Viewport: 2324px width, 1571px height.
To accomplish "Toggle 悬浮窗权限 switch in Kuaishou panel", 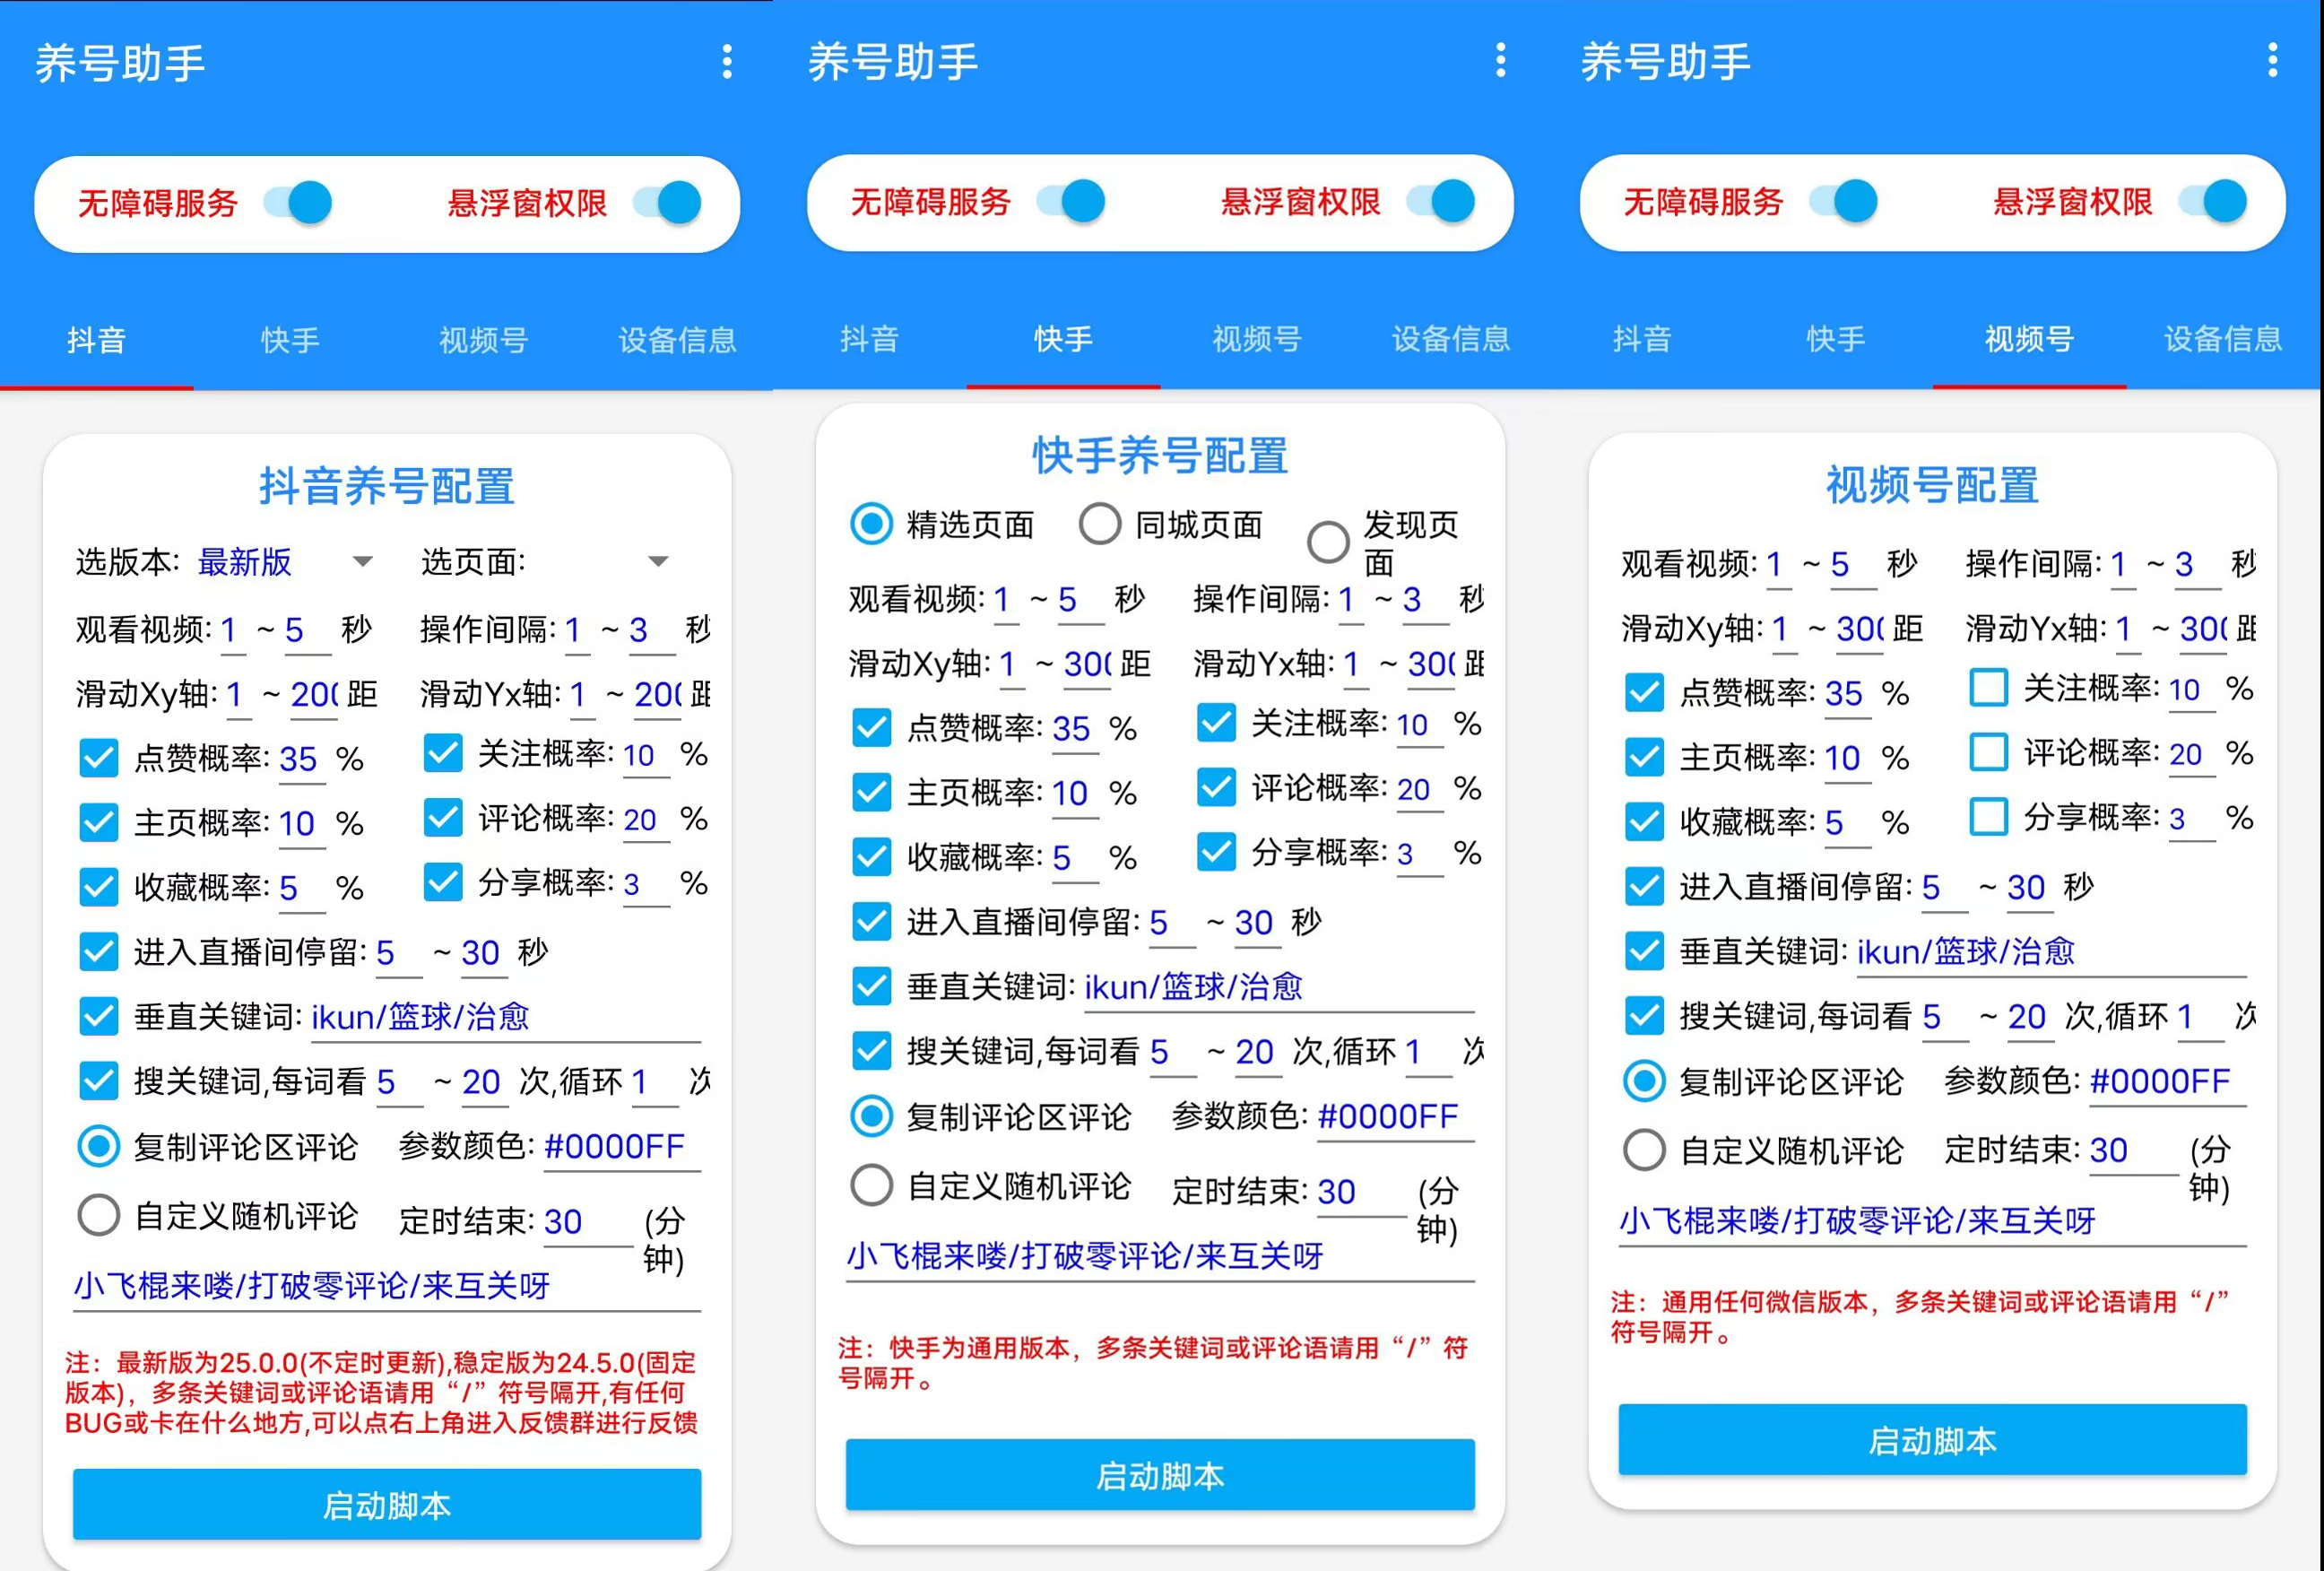I will coord(1442,202).
